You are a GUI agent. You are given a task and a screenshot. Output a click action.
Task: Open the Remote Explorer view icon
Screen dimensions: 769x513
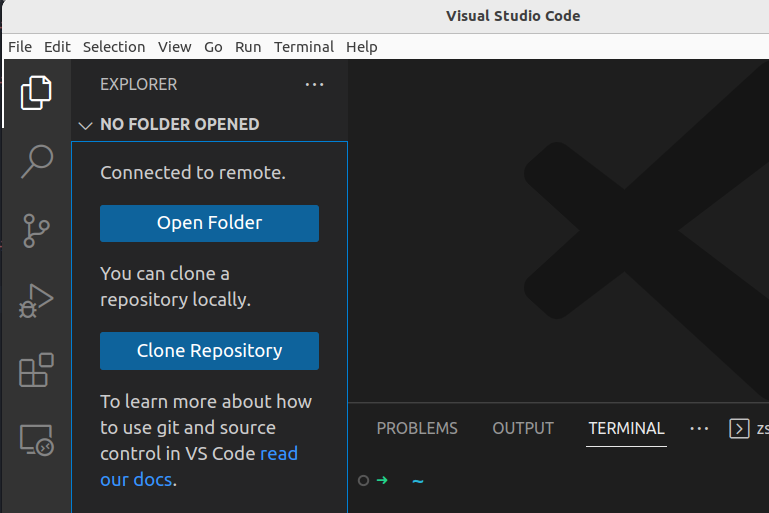click(36, 439)
